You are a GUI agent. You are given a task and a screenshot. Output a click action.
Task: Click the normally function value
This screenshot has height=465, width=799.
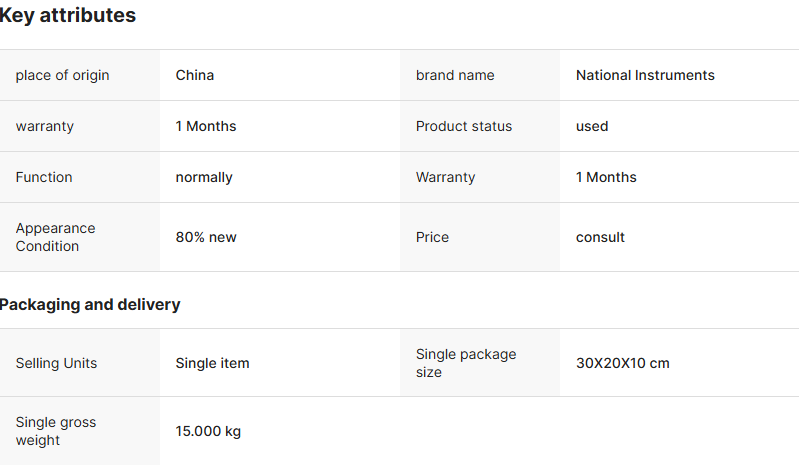(x=204, y=177)
